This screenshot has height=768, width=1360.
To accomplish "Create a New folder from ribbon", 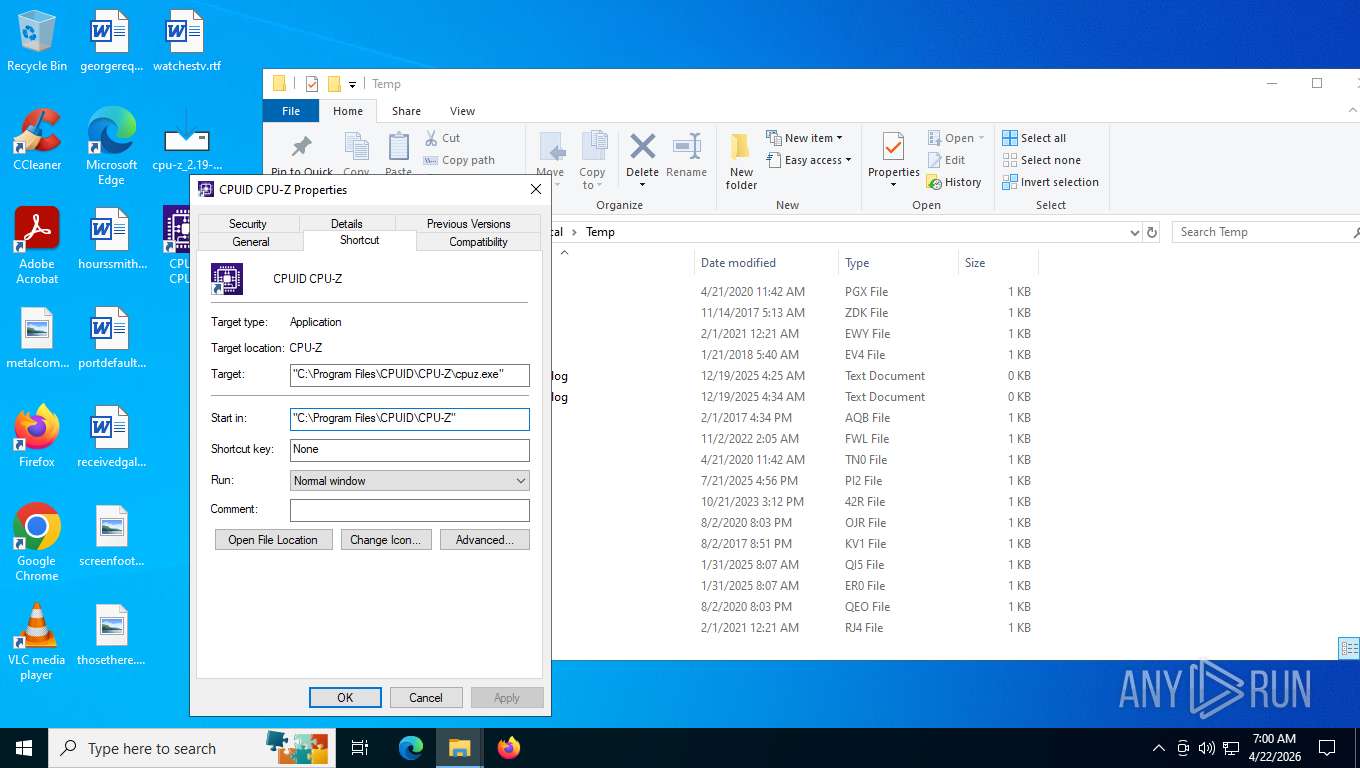I will point(741,160).
